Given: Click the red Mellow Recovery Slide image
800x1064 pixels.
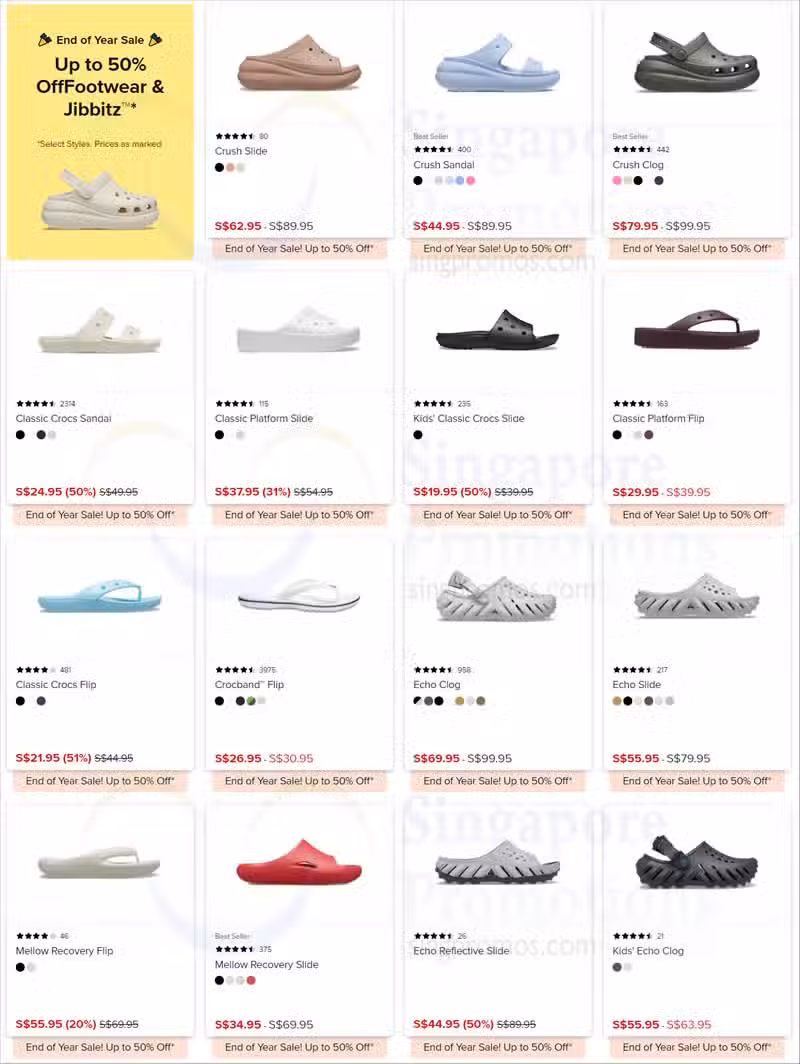Looking at the screenshot, I should [299, 862].
